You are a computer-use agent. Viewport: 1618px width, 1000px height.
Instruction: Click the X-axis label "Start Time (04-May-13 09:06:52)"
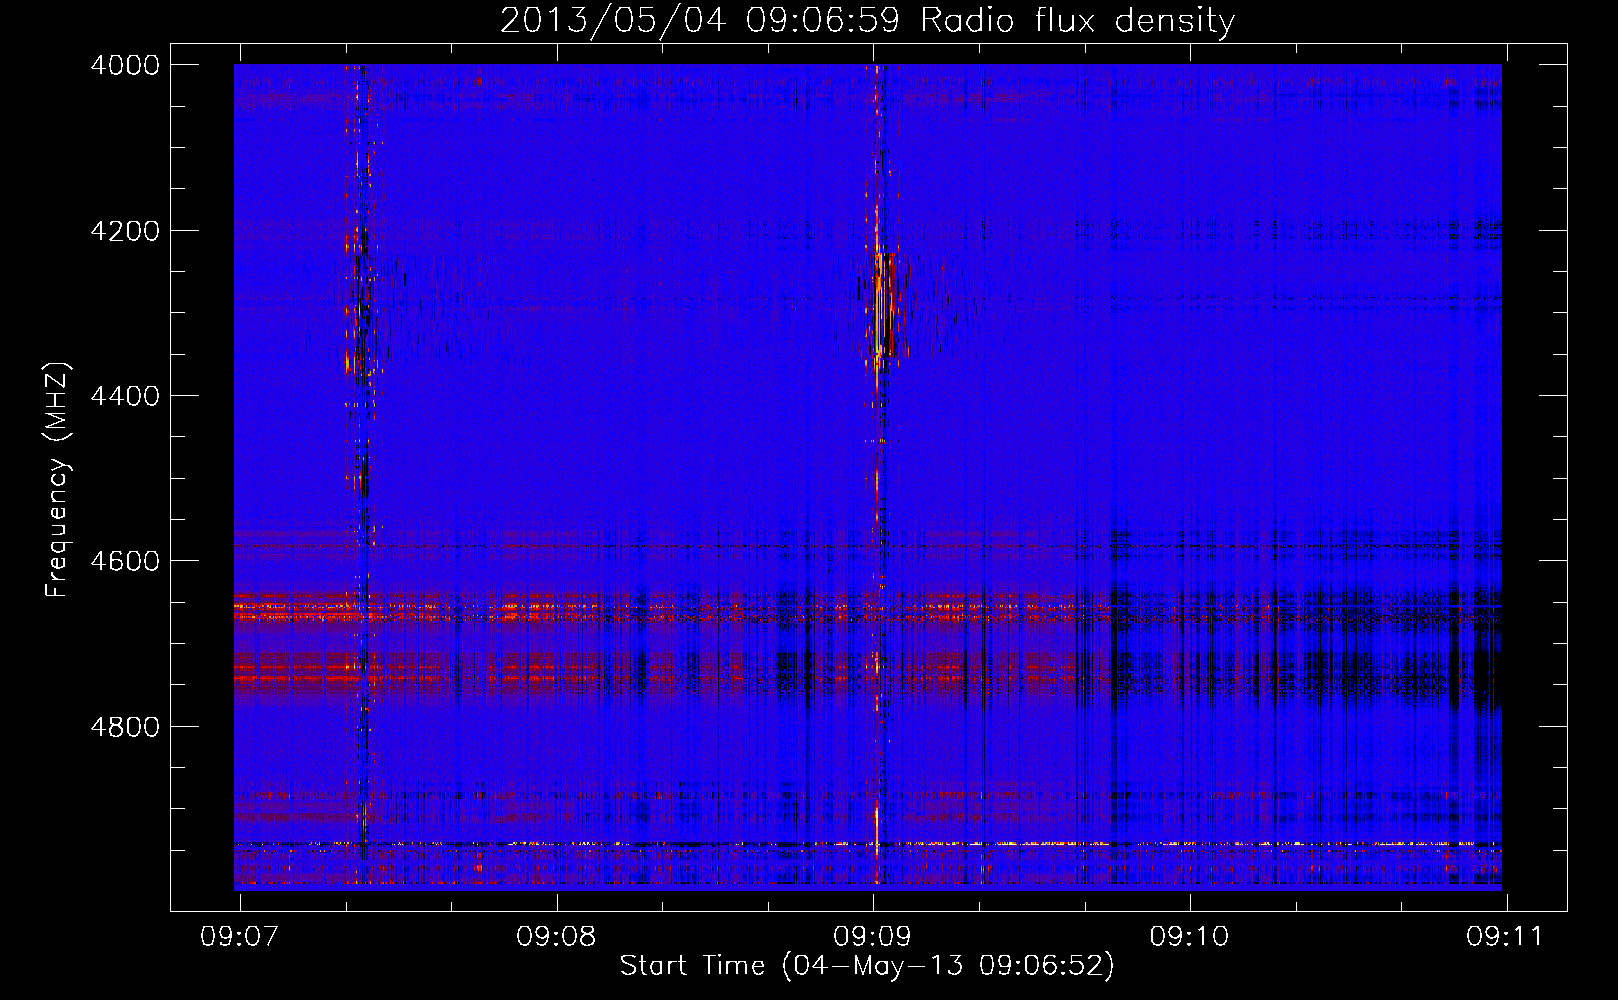pyautogui.click(x=866, y=966)
